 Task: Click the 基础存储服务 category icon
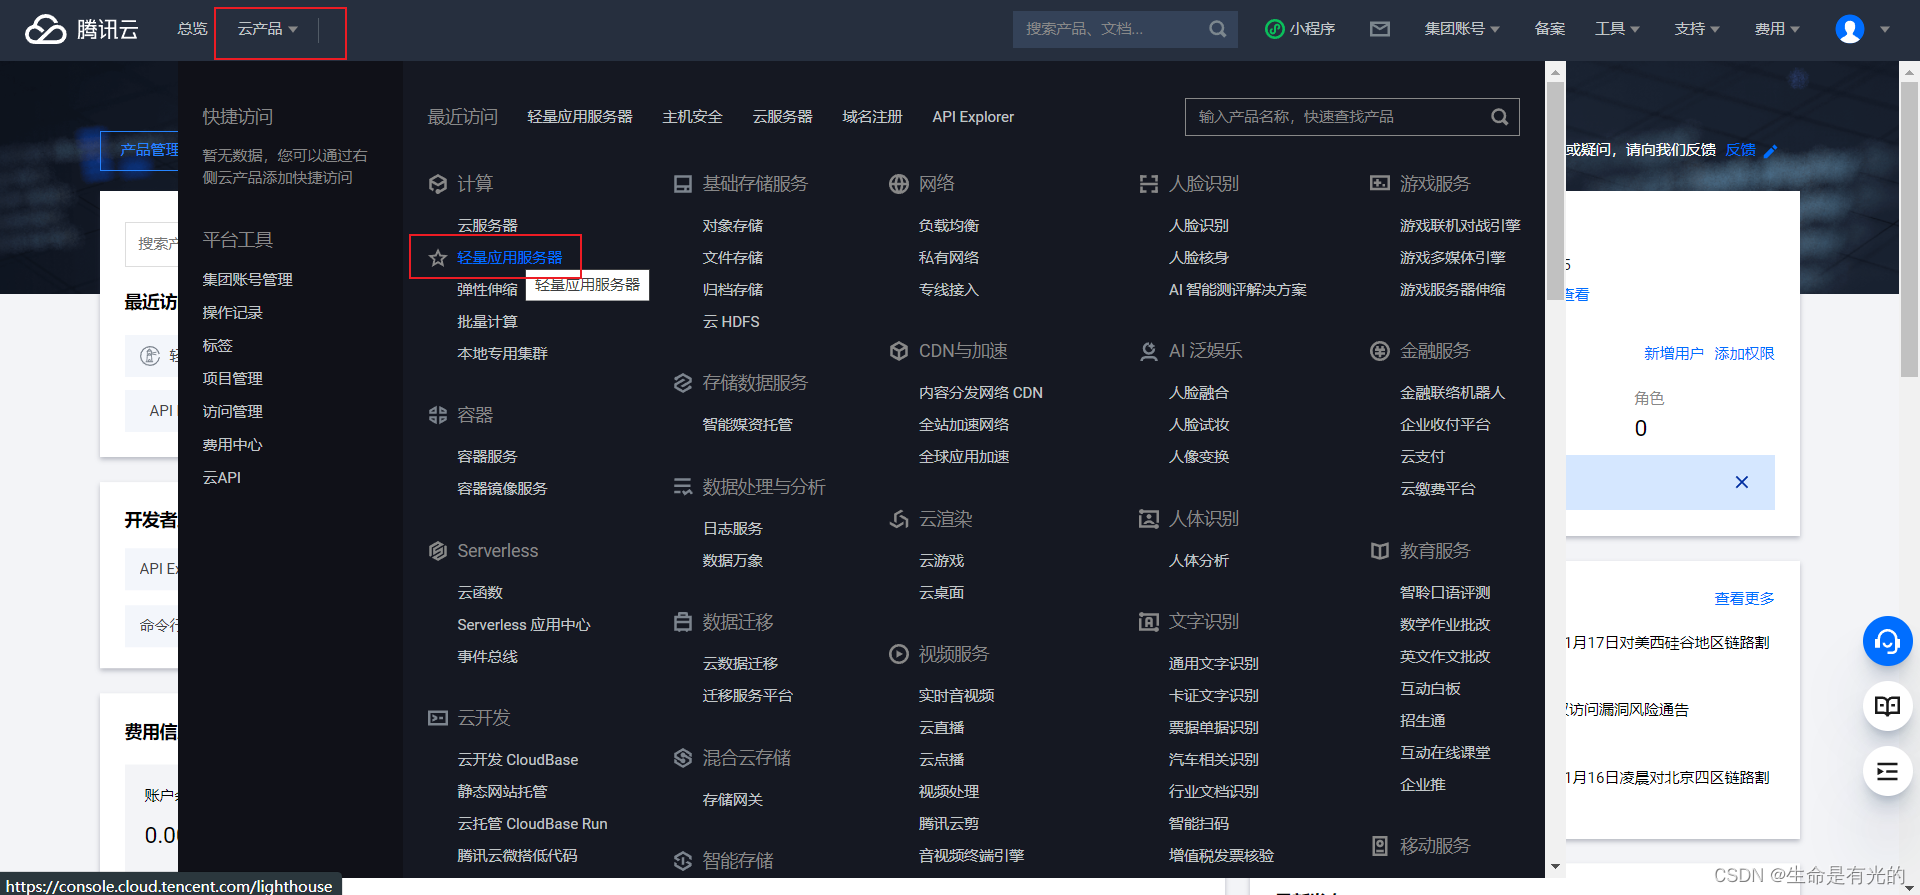point(683,184)
